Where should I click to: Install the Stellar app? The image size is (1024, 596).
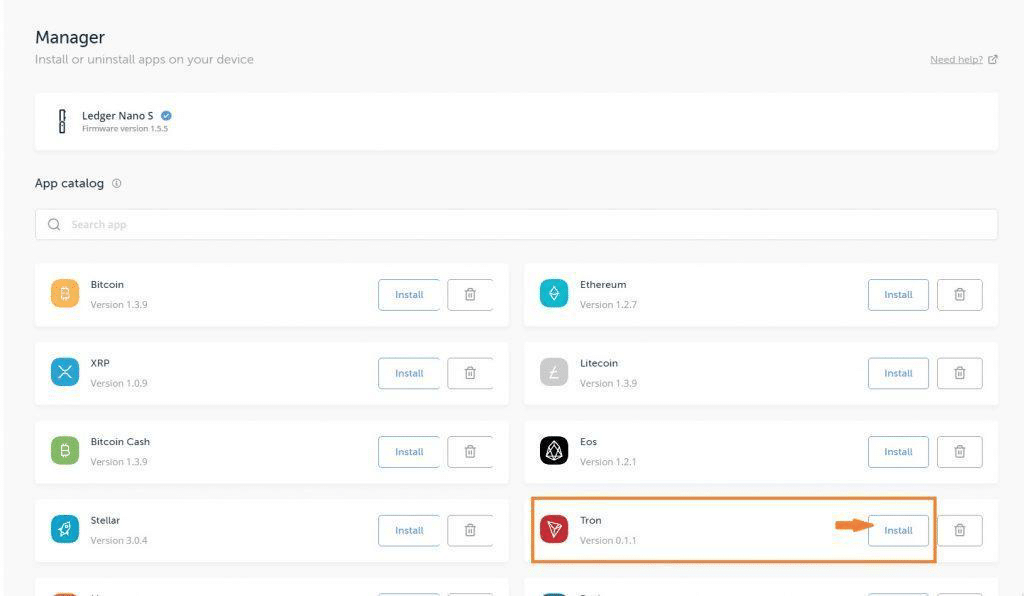(x=409, y=530)
